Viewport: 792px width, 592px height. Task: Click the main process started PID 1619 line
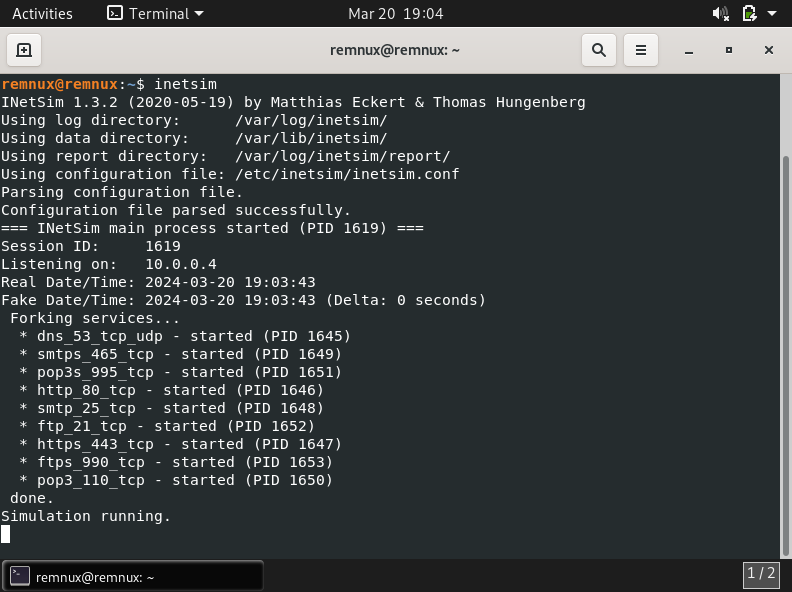pos(212,228)
